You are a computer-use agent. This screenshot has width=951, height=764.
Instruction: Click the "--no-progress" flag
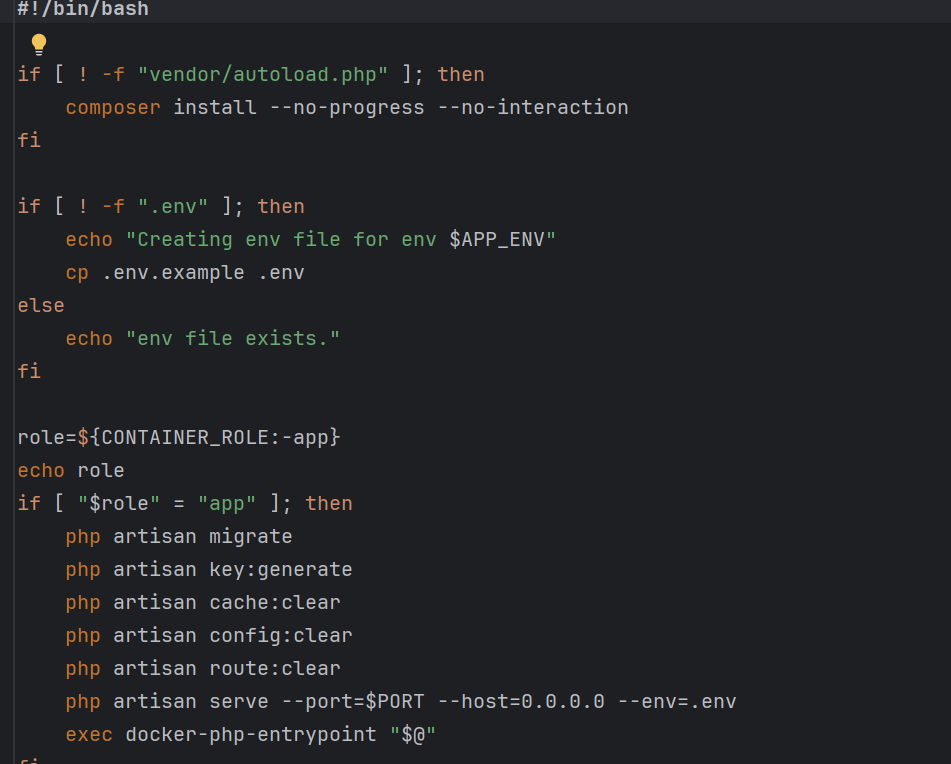pyautogui.click(x=347, y=108)
